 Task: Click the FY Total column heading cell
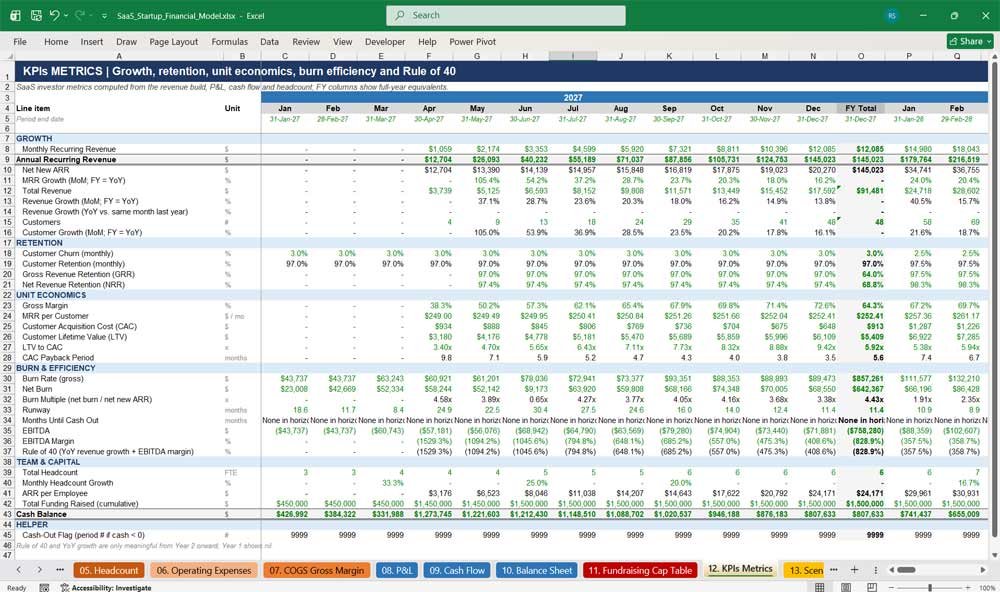pyautogui.click(x=860, y=108)
